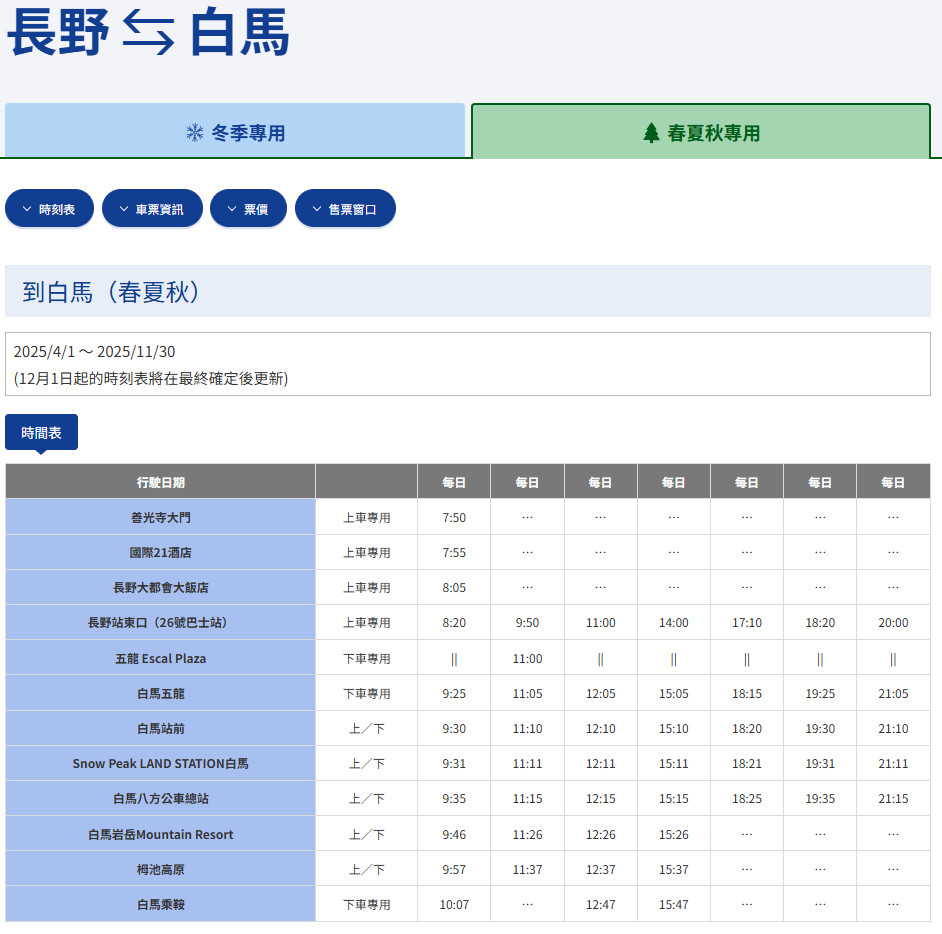Switch to the 冬季專用 tab
Image resolution: width=942 pixels, height=934 pixels.
(x=235, y=131)
